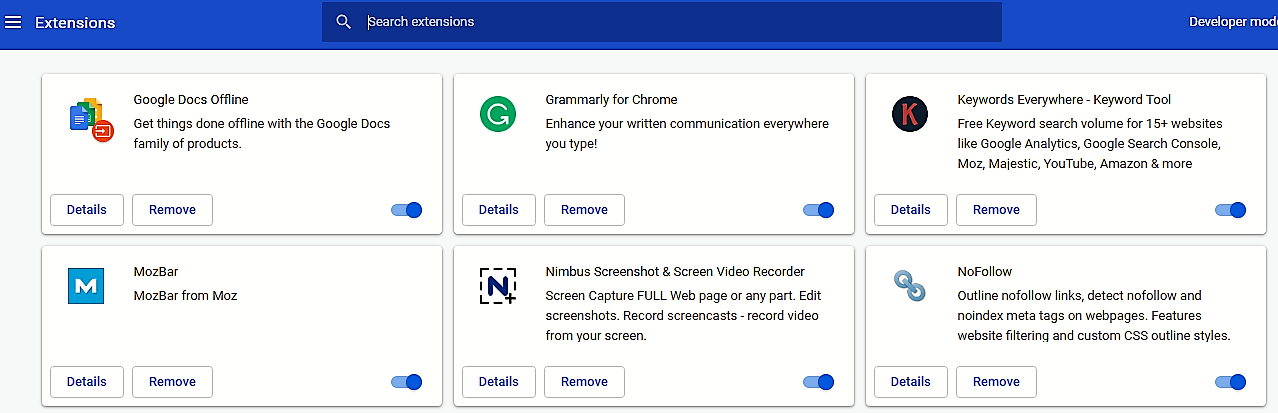Click the Nimbus Screenshot N icon
Image resolution: width=1278 pixels, height=413 pixels.
pos(497,286)
